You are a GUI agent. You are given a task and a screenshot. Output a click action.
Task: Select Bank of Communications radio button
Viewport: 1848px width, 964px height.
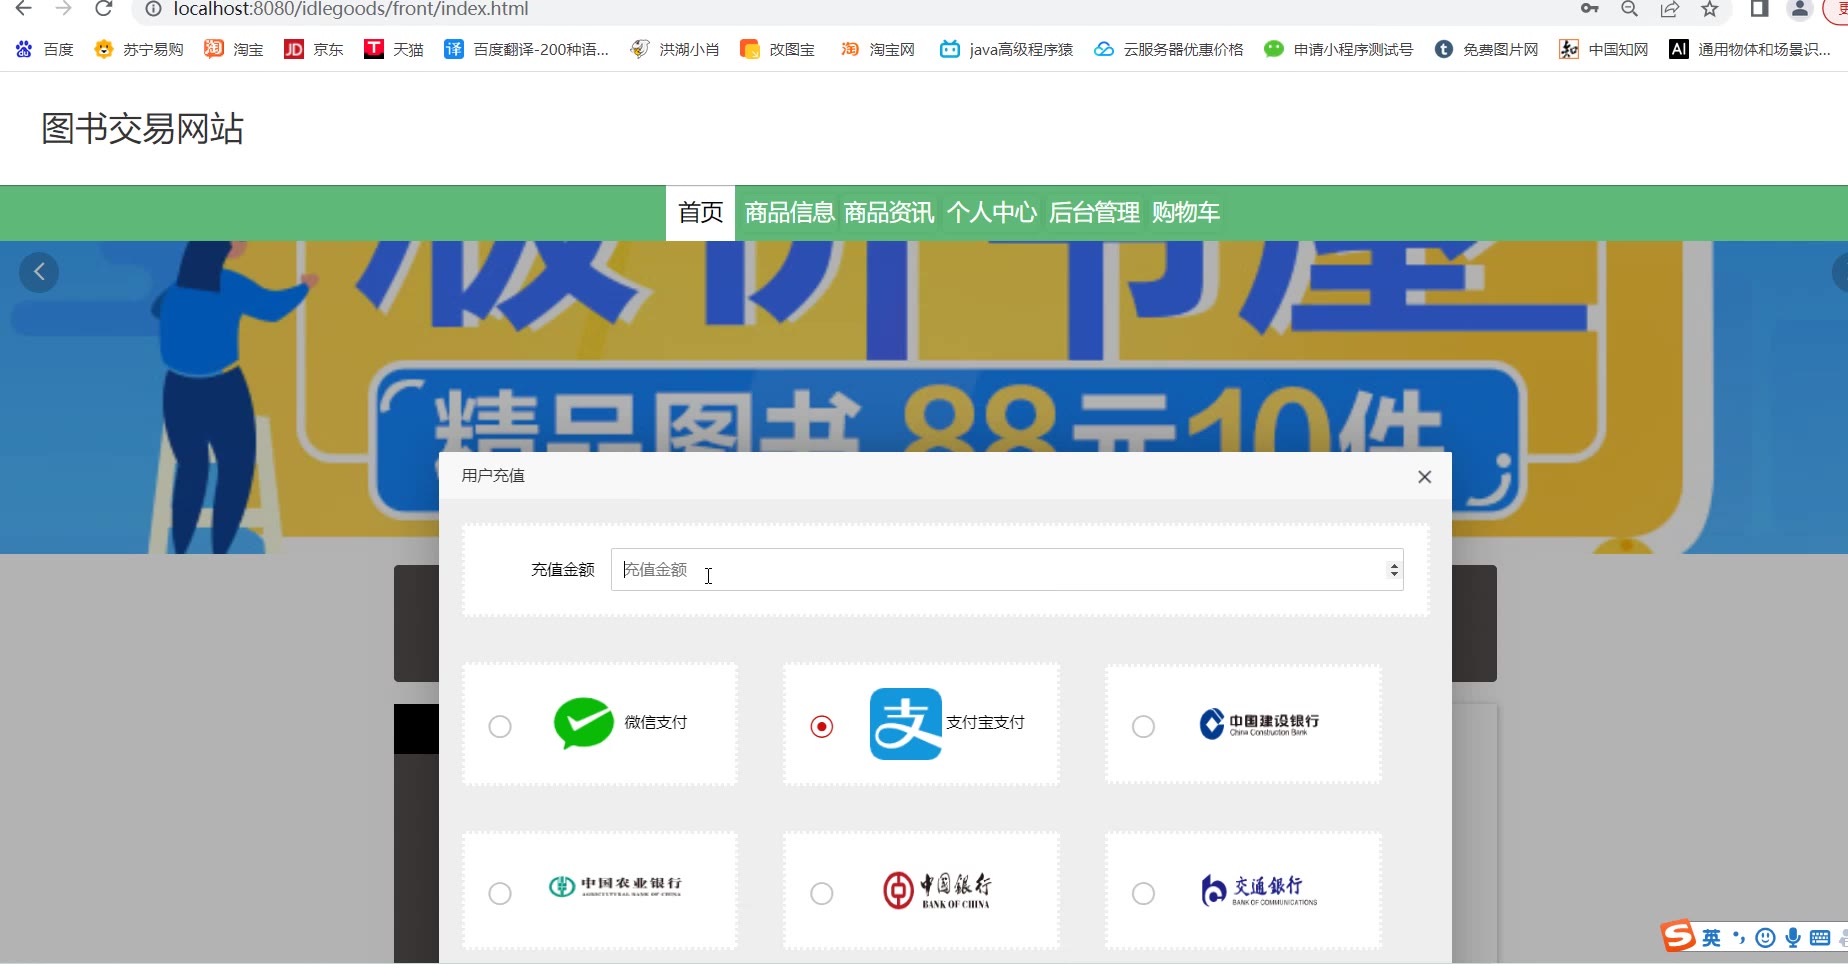(1143, 893)
